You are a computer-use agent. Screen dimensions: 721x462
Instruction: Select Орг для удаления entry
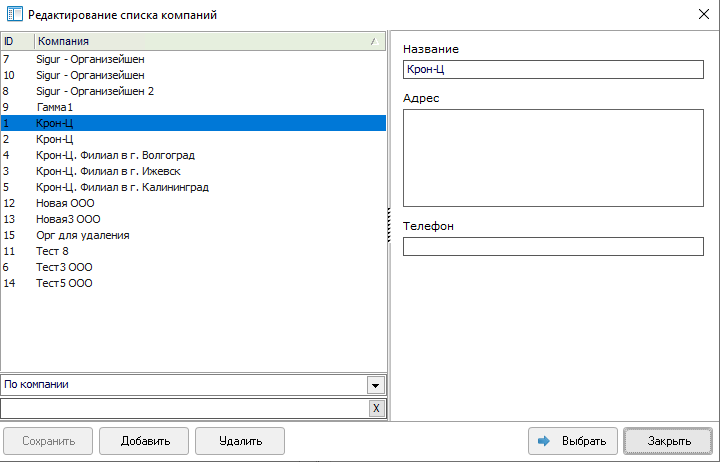coord(82,235)
